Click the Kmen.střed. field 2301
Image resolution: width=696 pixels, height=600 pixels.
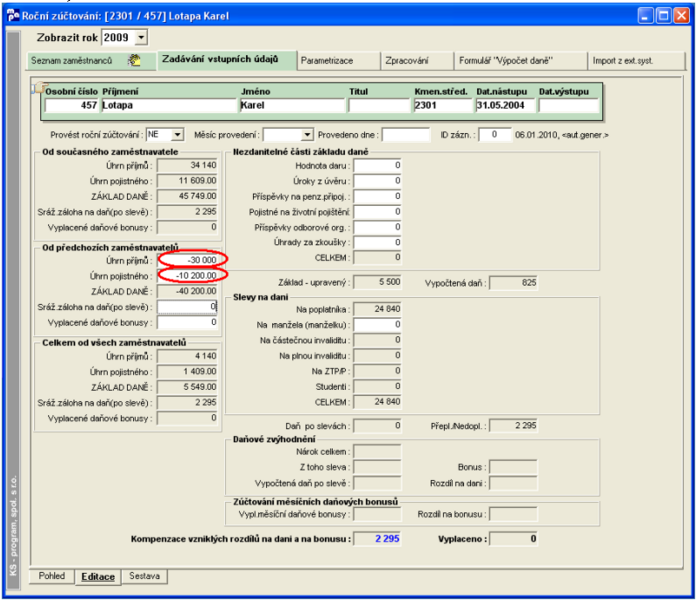(443, 106)
